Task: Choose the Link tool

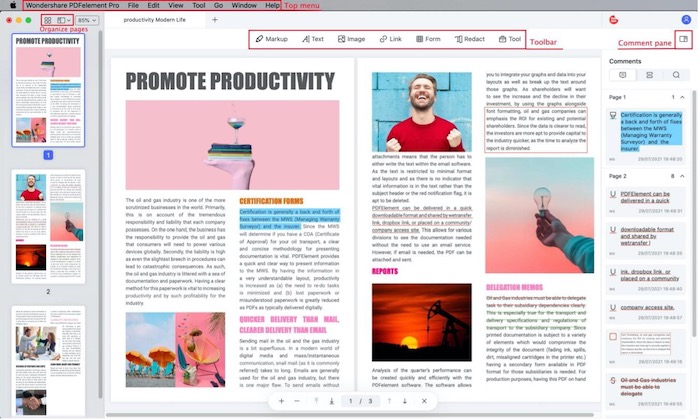Action: [389, 39]
